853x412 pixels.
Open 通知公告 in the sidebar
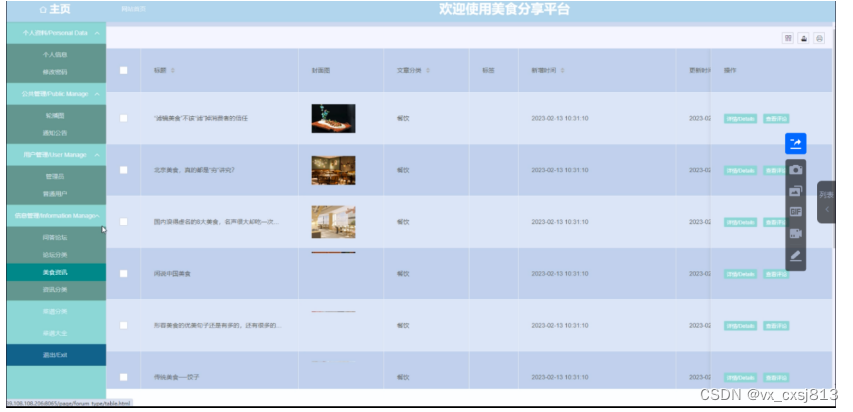55,133
